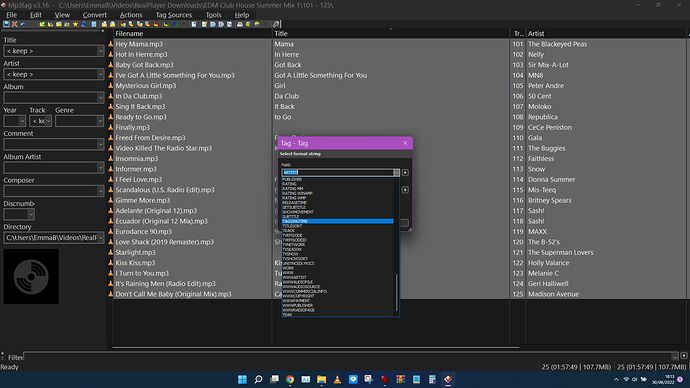Image resolution: width=690 pixels, height=388 pixels.
Task: Collapse the Field combo box arrow in dialog
Action: [x=396, y=172]
